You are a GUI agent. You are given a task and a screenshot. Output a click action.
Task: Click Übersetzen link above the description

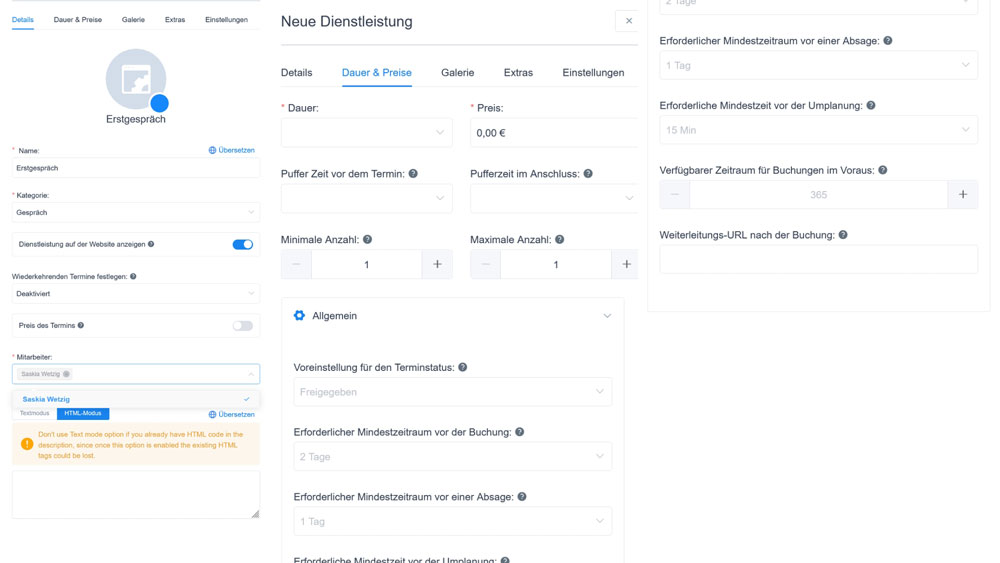(232, 414)
